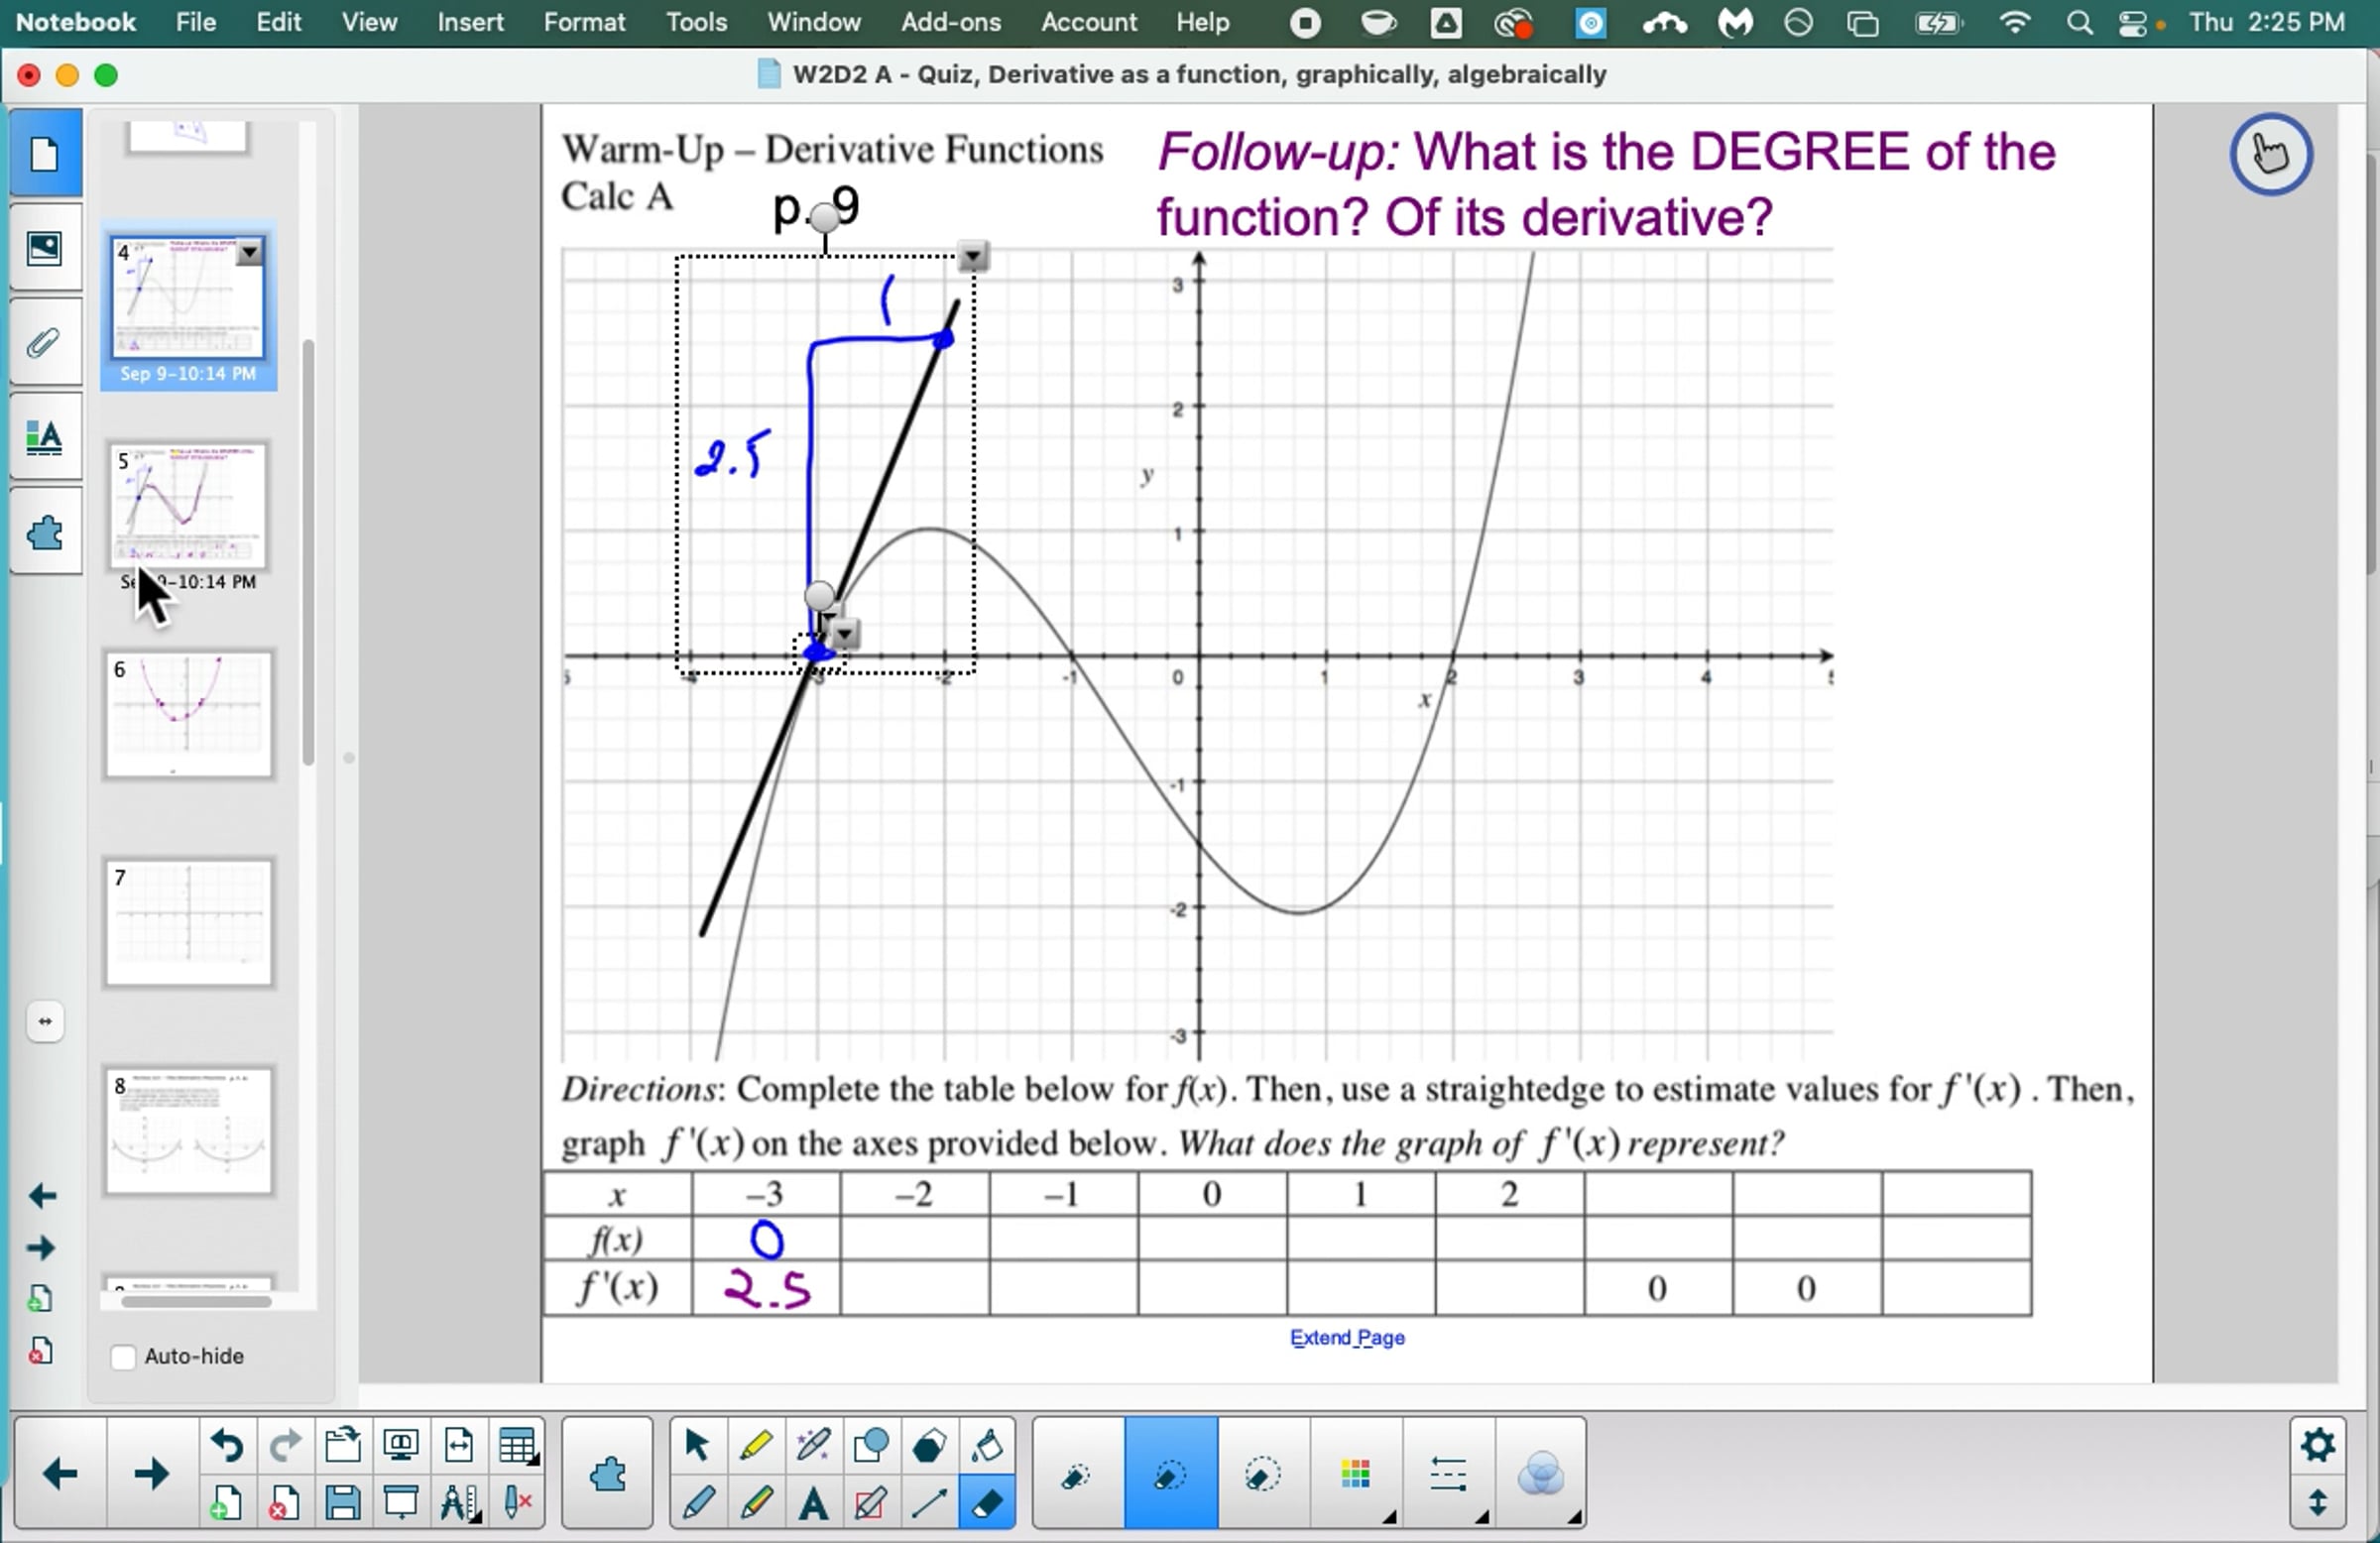2380x1543 pixels.
Task: Click the Undo arrow
Action: pos(227,1445)
